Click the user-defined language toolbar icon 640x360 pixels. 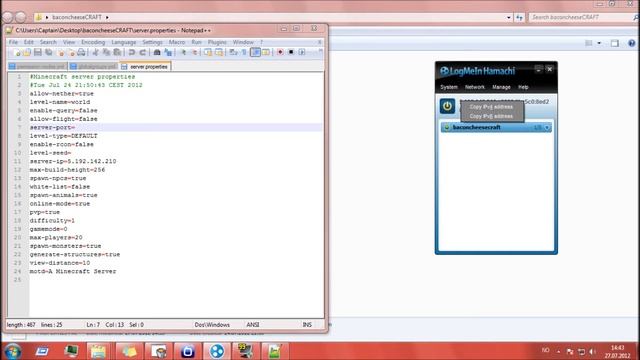pyautogui.click(x=266, y=52)
